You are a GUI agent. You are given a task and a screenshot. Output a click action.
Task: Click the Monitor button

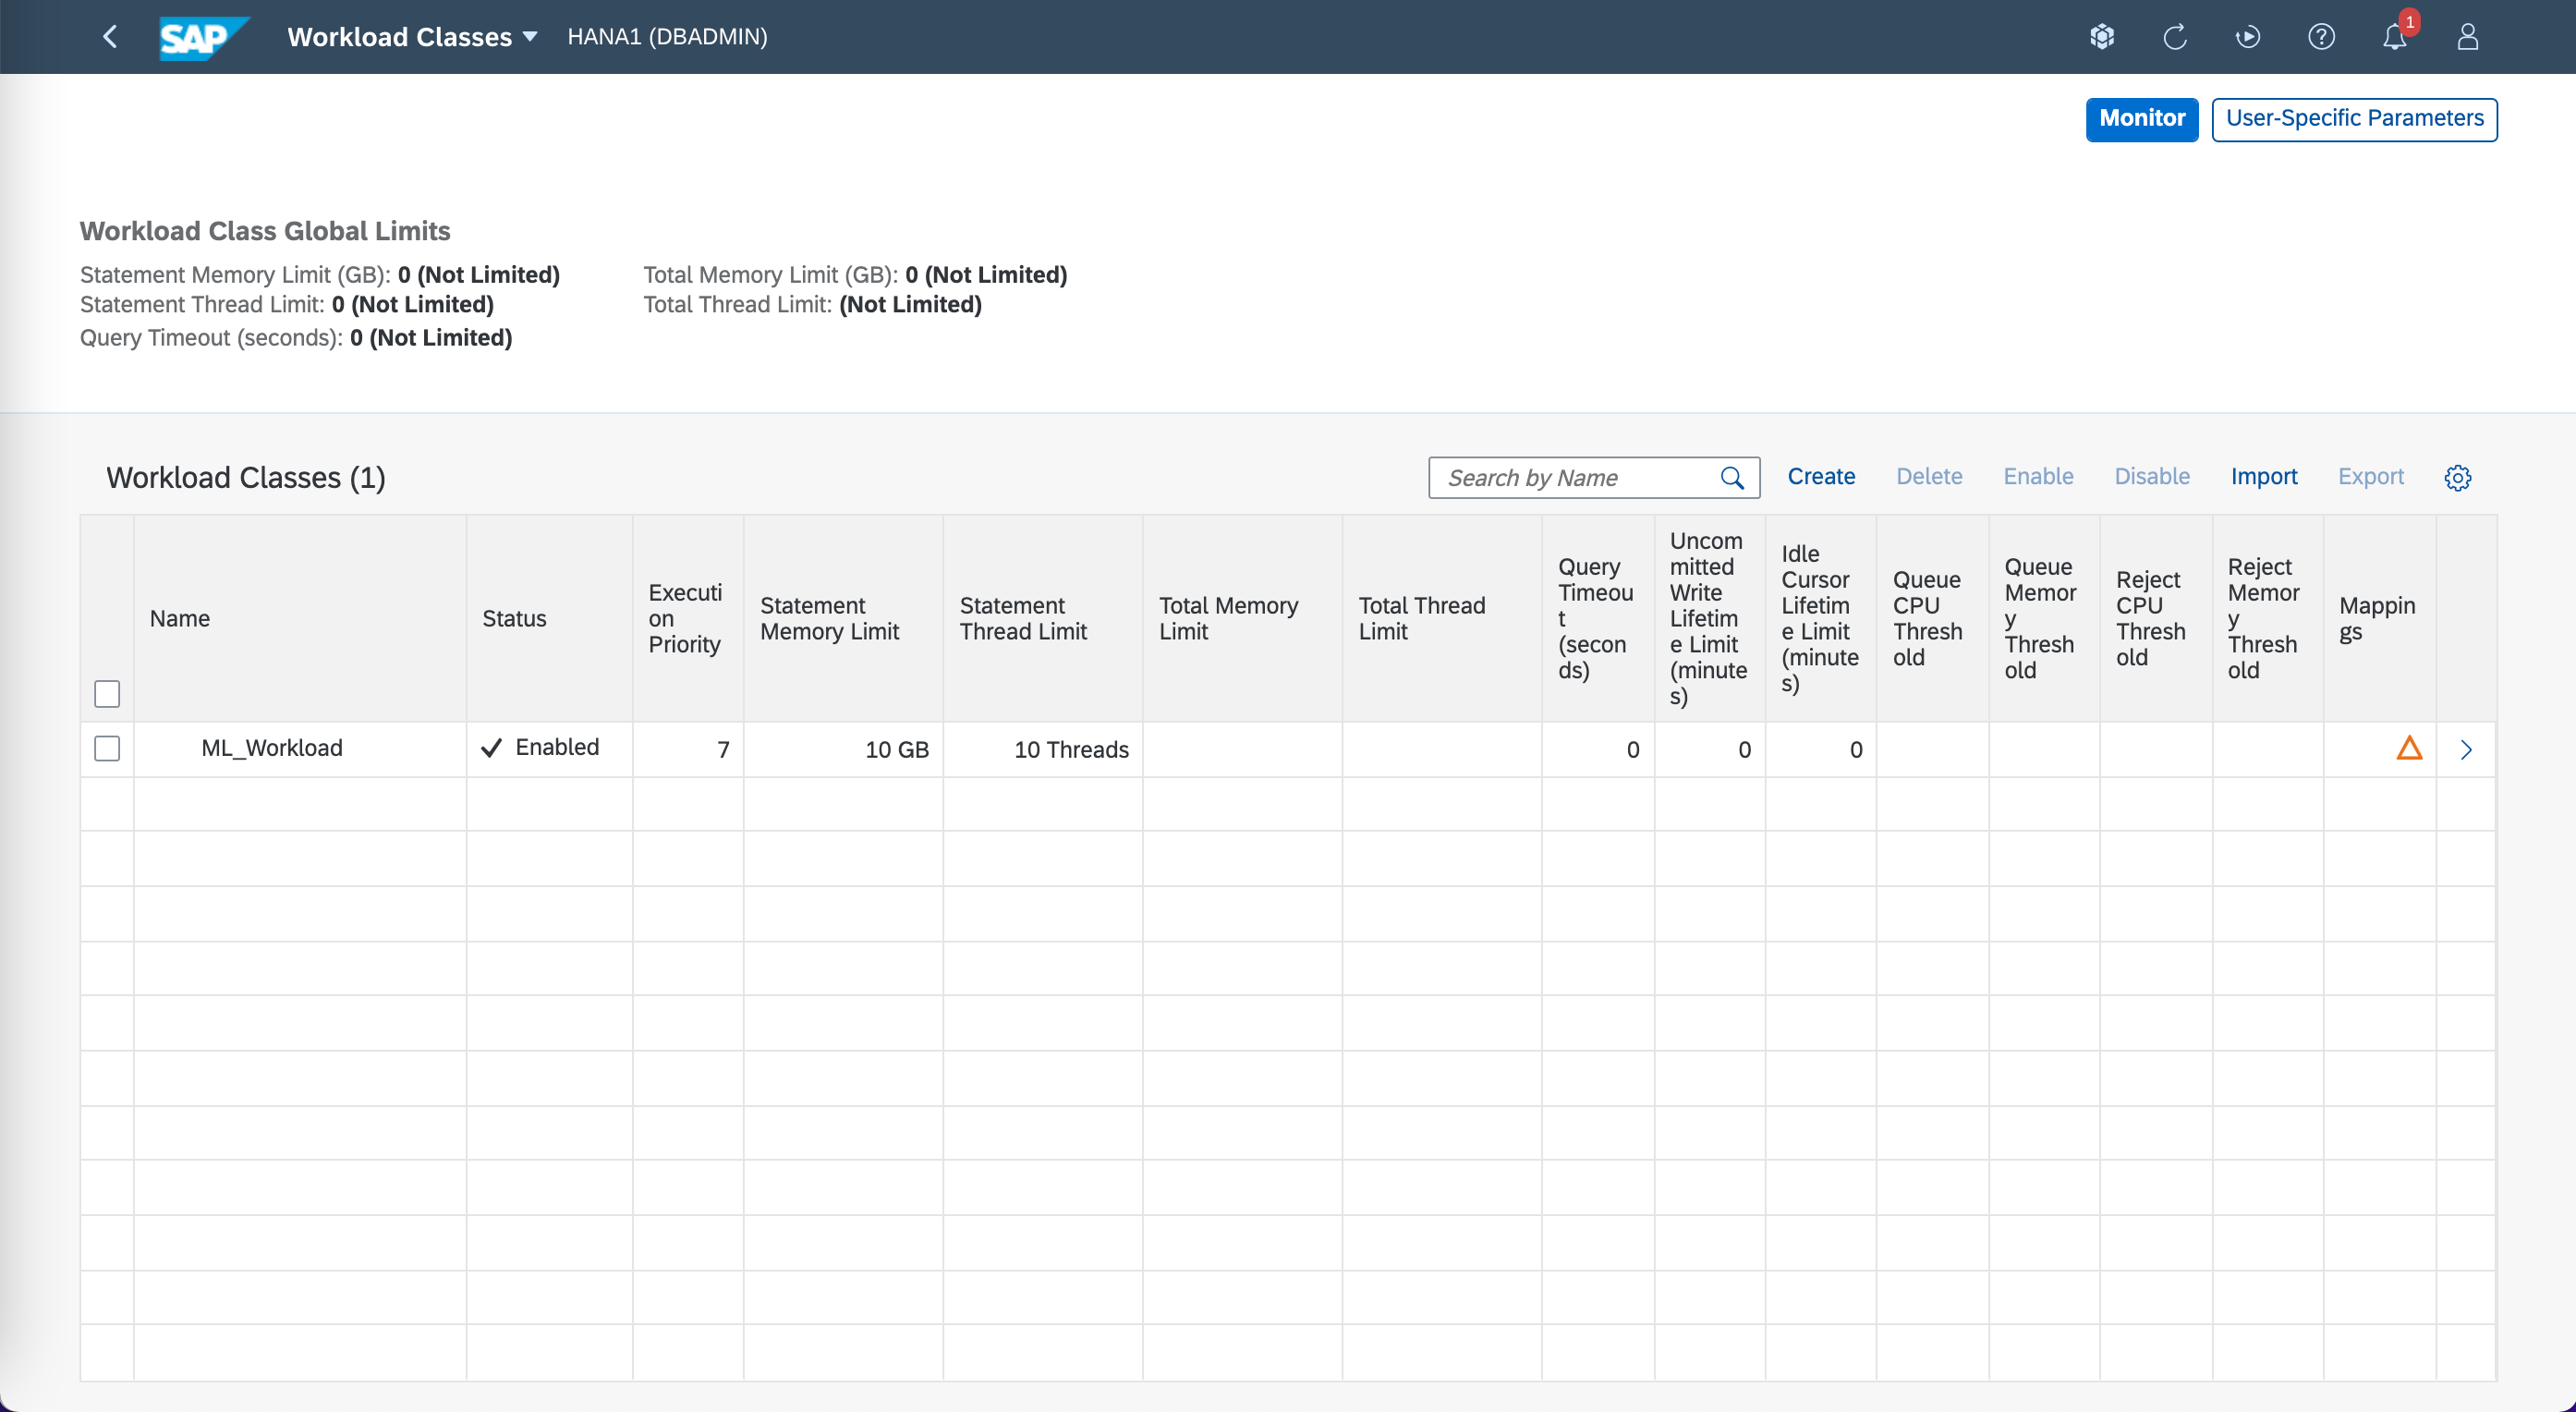point(2141,119)
